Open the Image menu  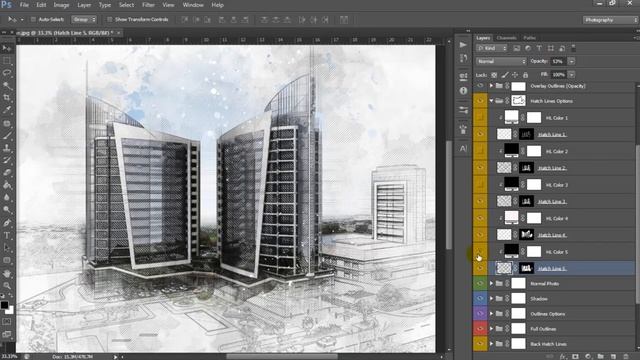pyautogui.click(x=61, y=5)
